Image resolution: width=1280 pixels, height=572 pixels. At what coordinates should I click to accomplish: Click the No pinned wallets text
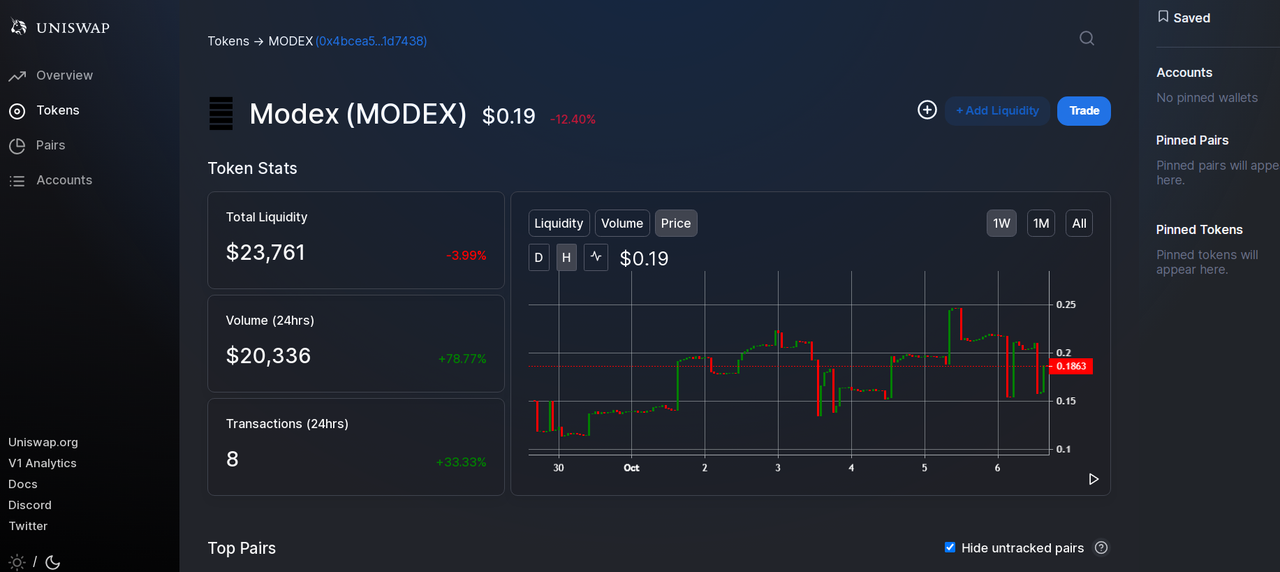point(1207,98)
